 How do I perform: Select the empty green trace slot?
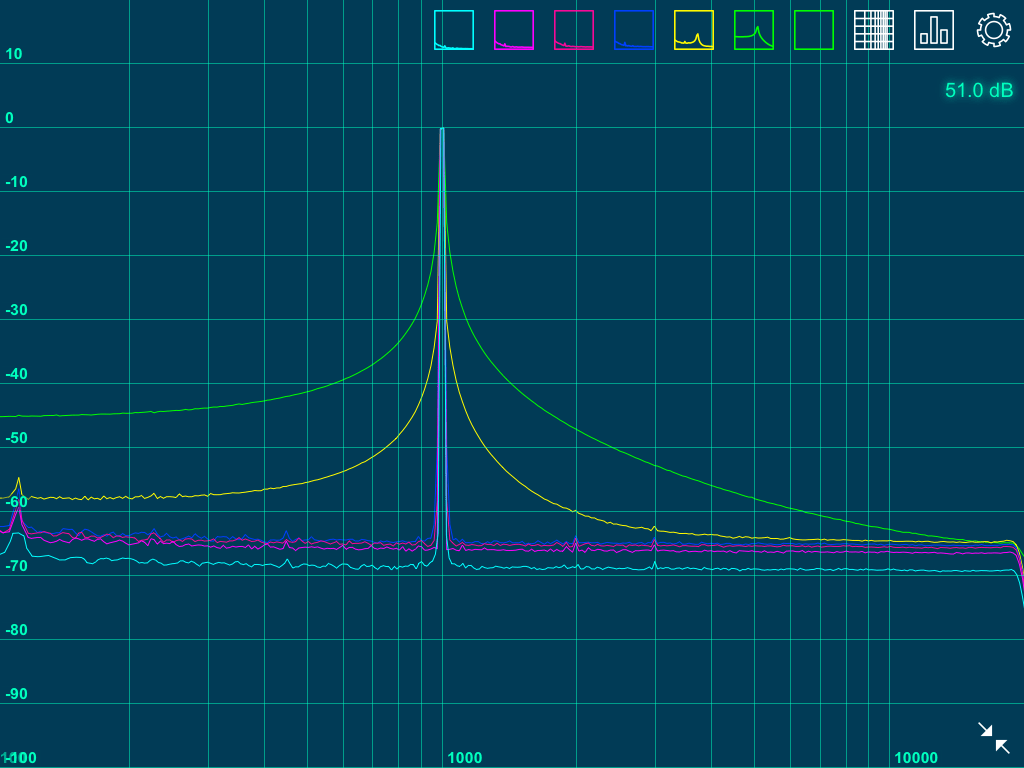(x=815, y=30)
